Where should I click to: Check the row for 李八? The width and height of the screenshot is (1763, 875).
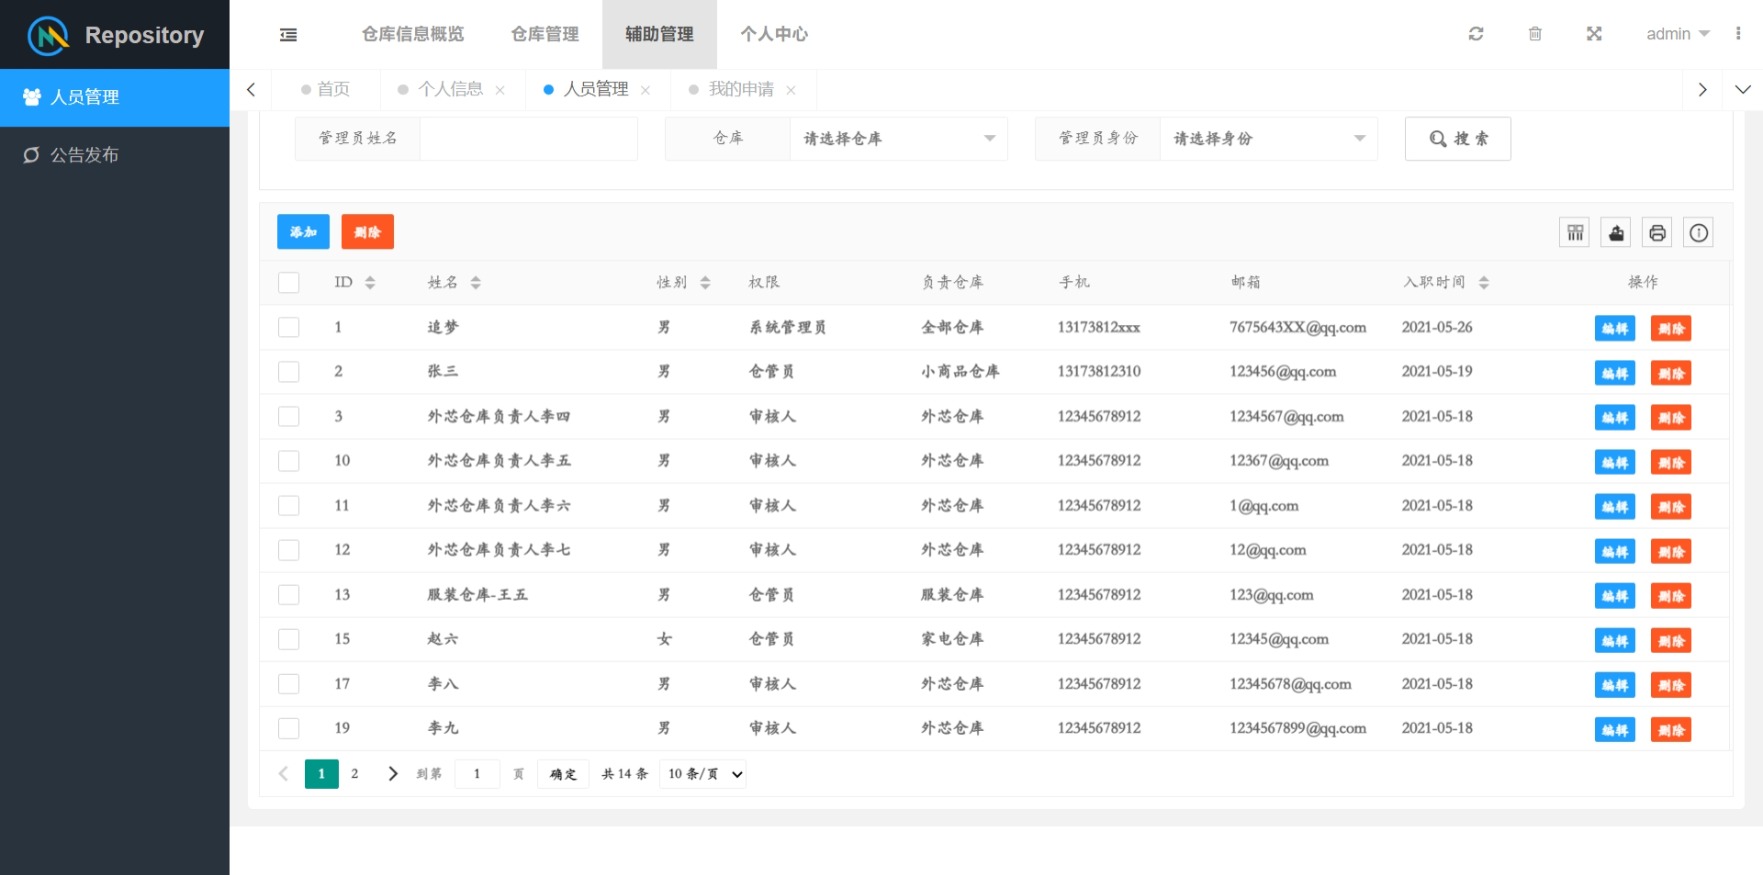click(x=289, y=684)
